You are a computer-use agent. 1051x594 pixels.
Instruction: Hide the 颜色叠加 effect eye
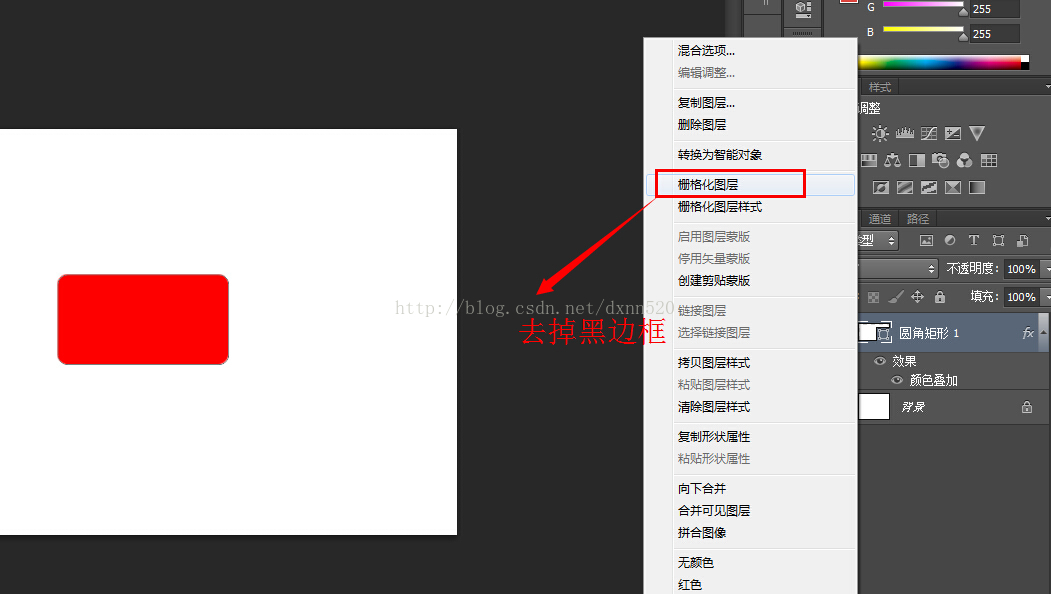point(897,380)
